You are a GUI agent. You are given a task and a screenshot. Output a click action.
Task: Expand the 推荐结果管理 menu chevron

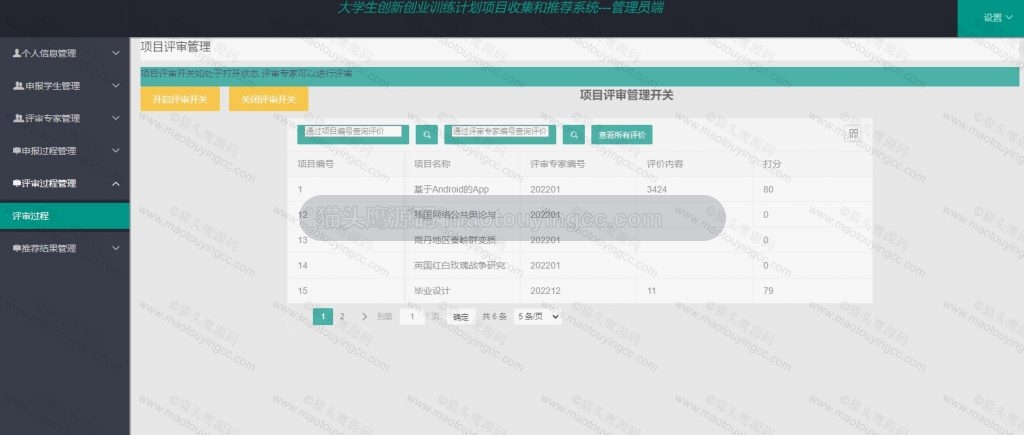click(x=116, y=248)
